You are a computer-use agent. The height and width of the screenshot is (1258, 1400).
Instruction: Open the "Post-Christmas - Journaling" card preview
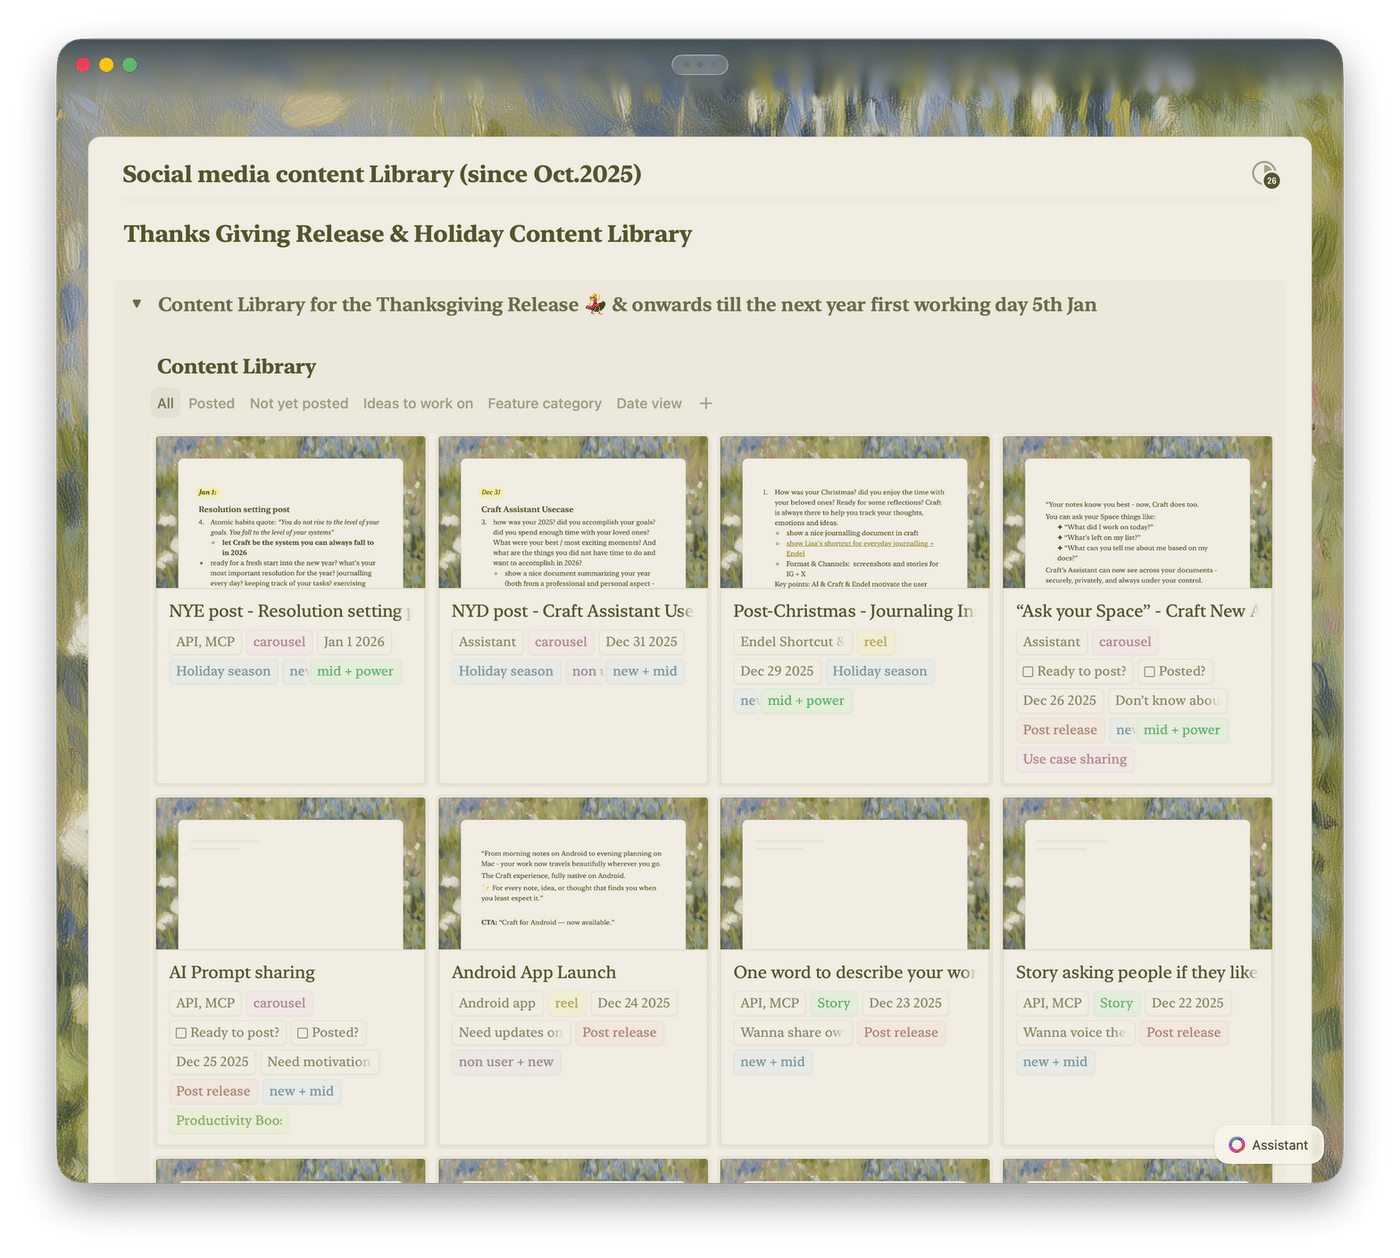(854, 511)
